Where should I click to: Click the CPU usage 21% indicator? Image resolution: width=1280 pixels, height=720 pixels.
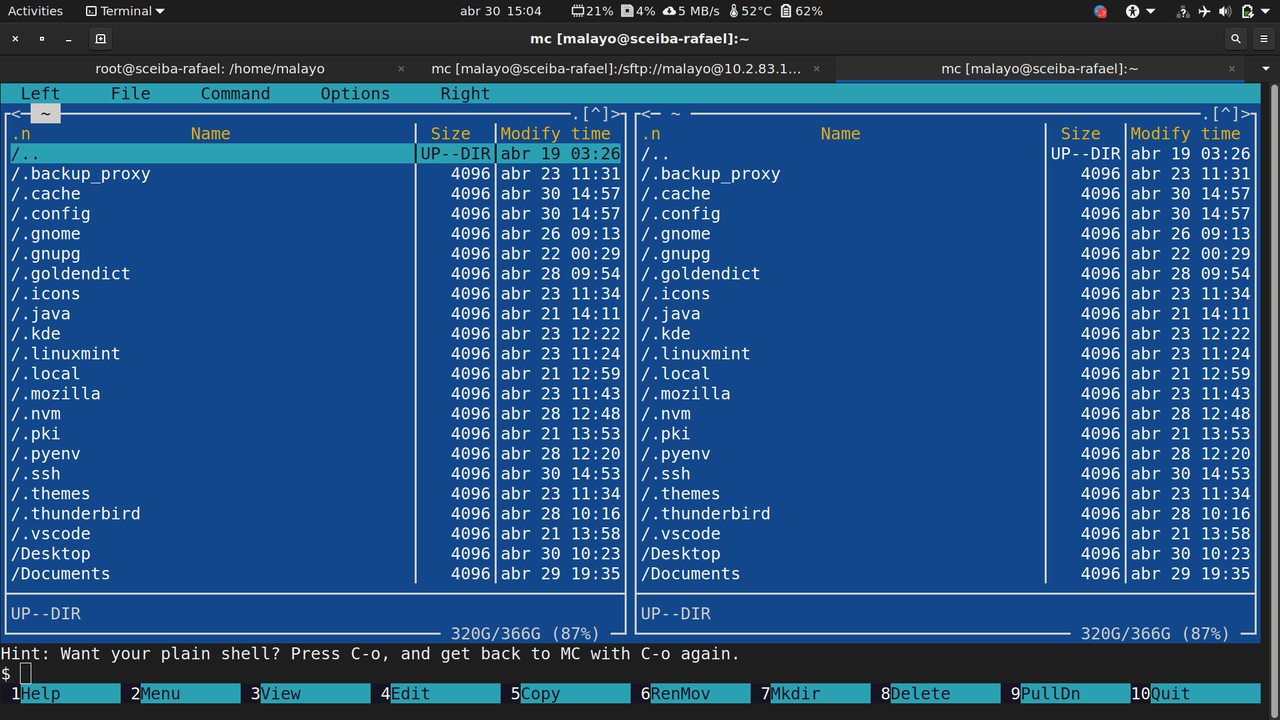(592, 11)
